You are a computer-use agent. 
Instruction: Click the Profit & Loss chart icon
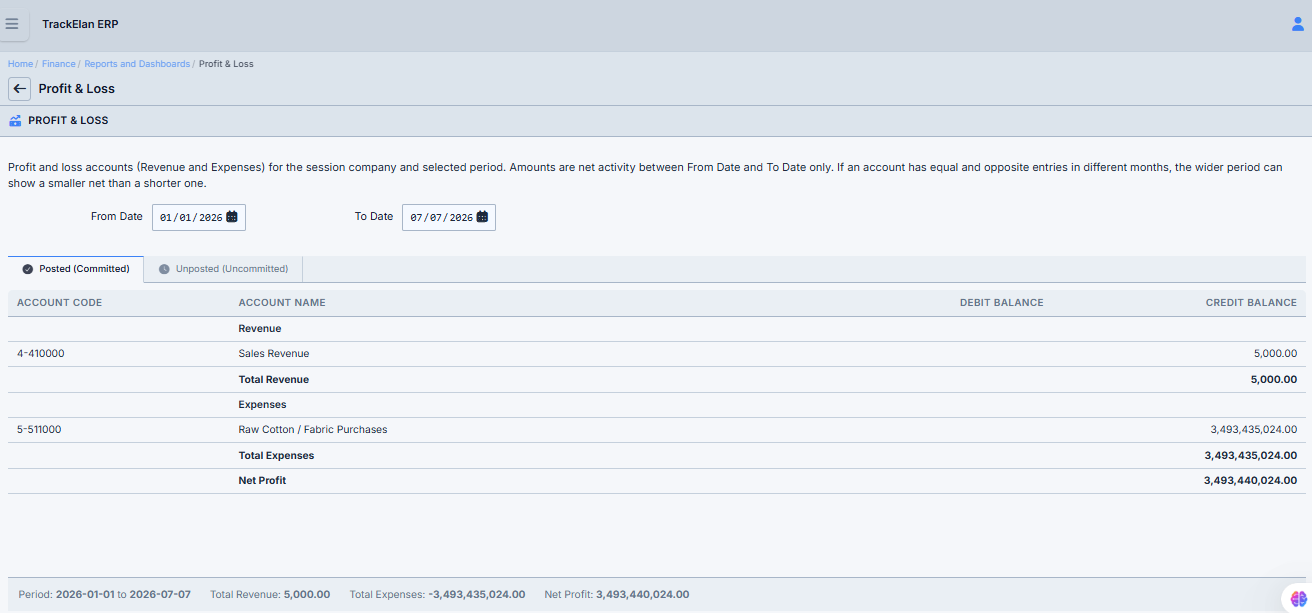tap(15, 121)
